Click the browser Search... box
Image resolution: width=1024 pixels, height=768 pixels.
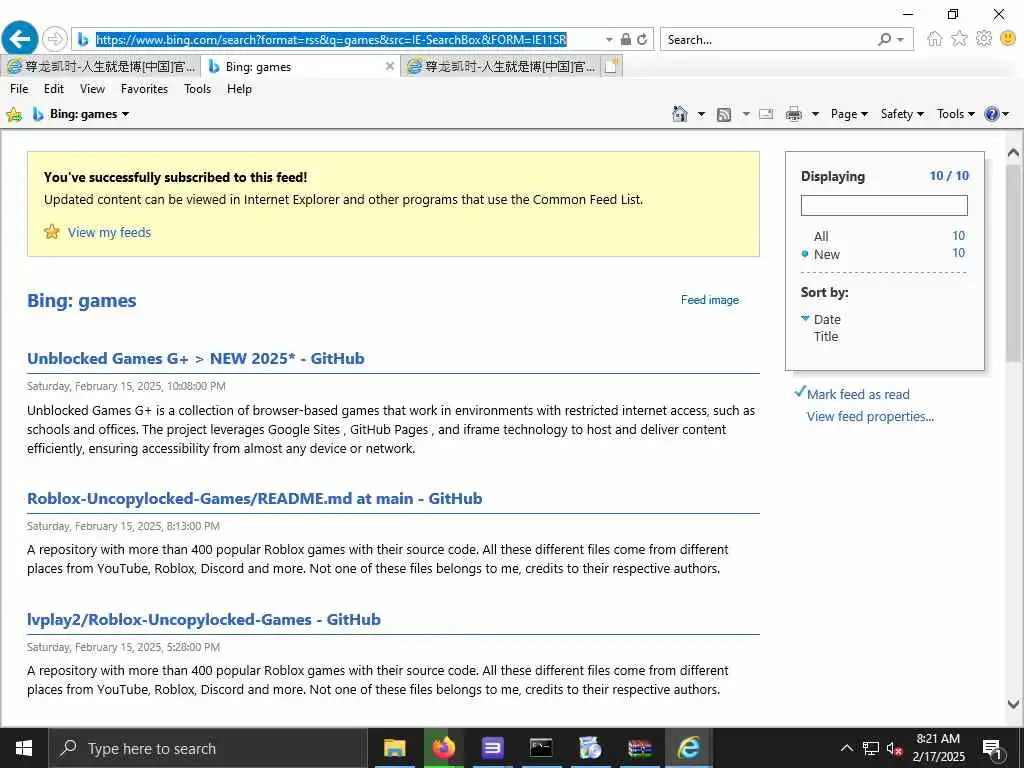[x=768, y=40]
